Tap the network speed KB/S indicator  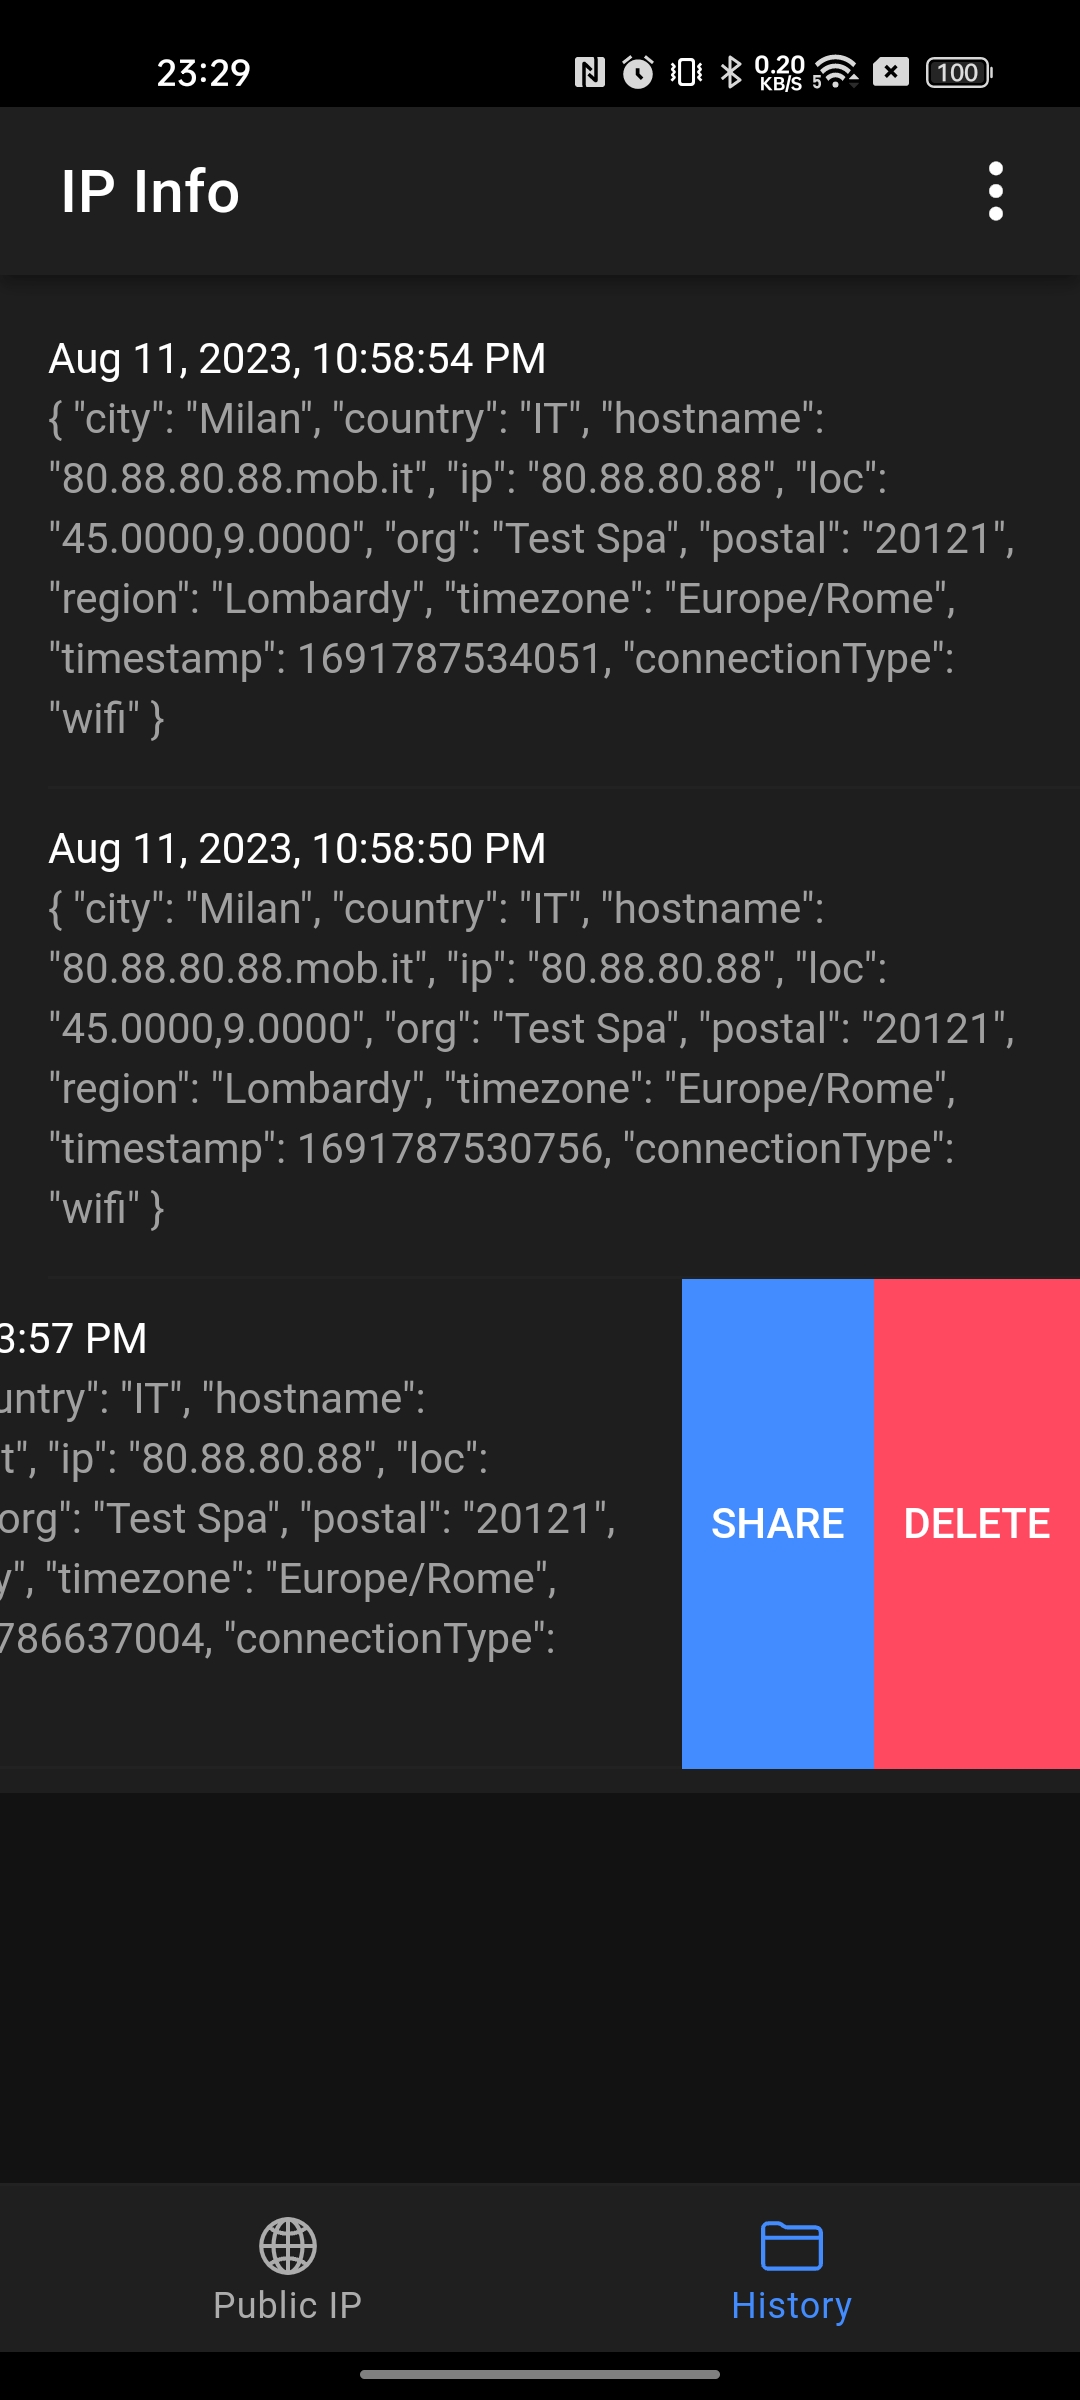[x=780, y=72]
